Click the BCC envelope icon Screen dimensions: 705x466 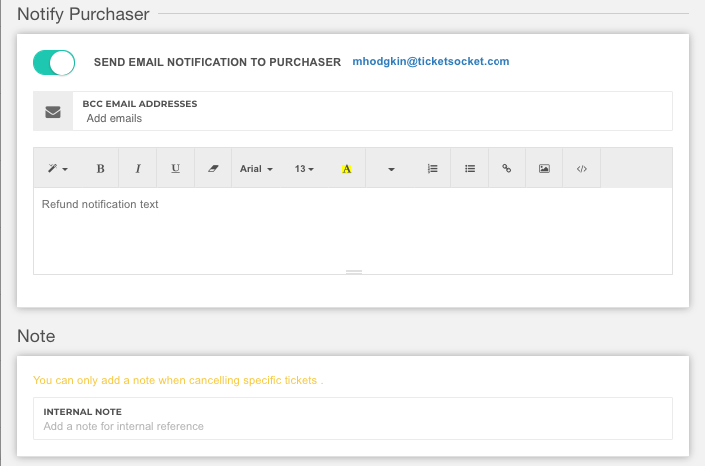click(x=53, y=112)
